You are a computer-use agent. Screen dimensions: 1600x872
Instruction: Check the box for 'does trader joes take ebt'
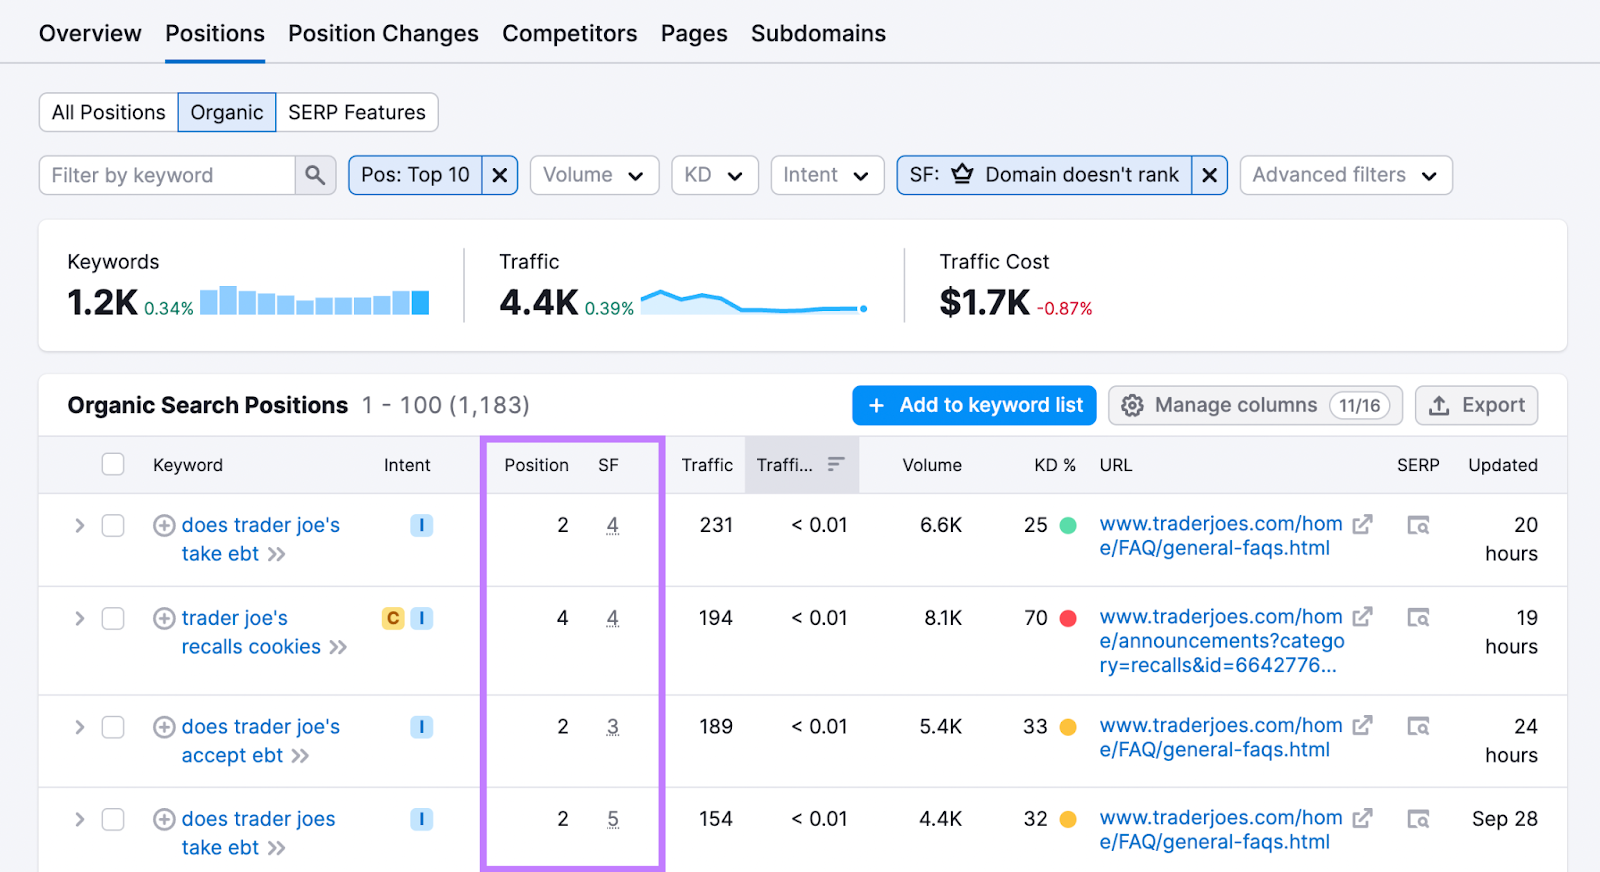click(113, 819)
